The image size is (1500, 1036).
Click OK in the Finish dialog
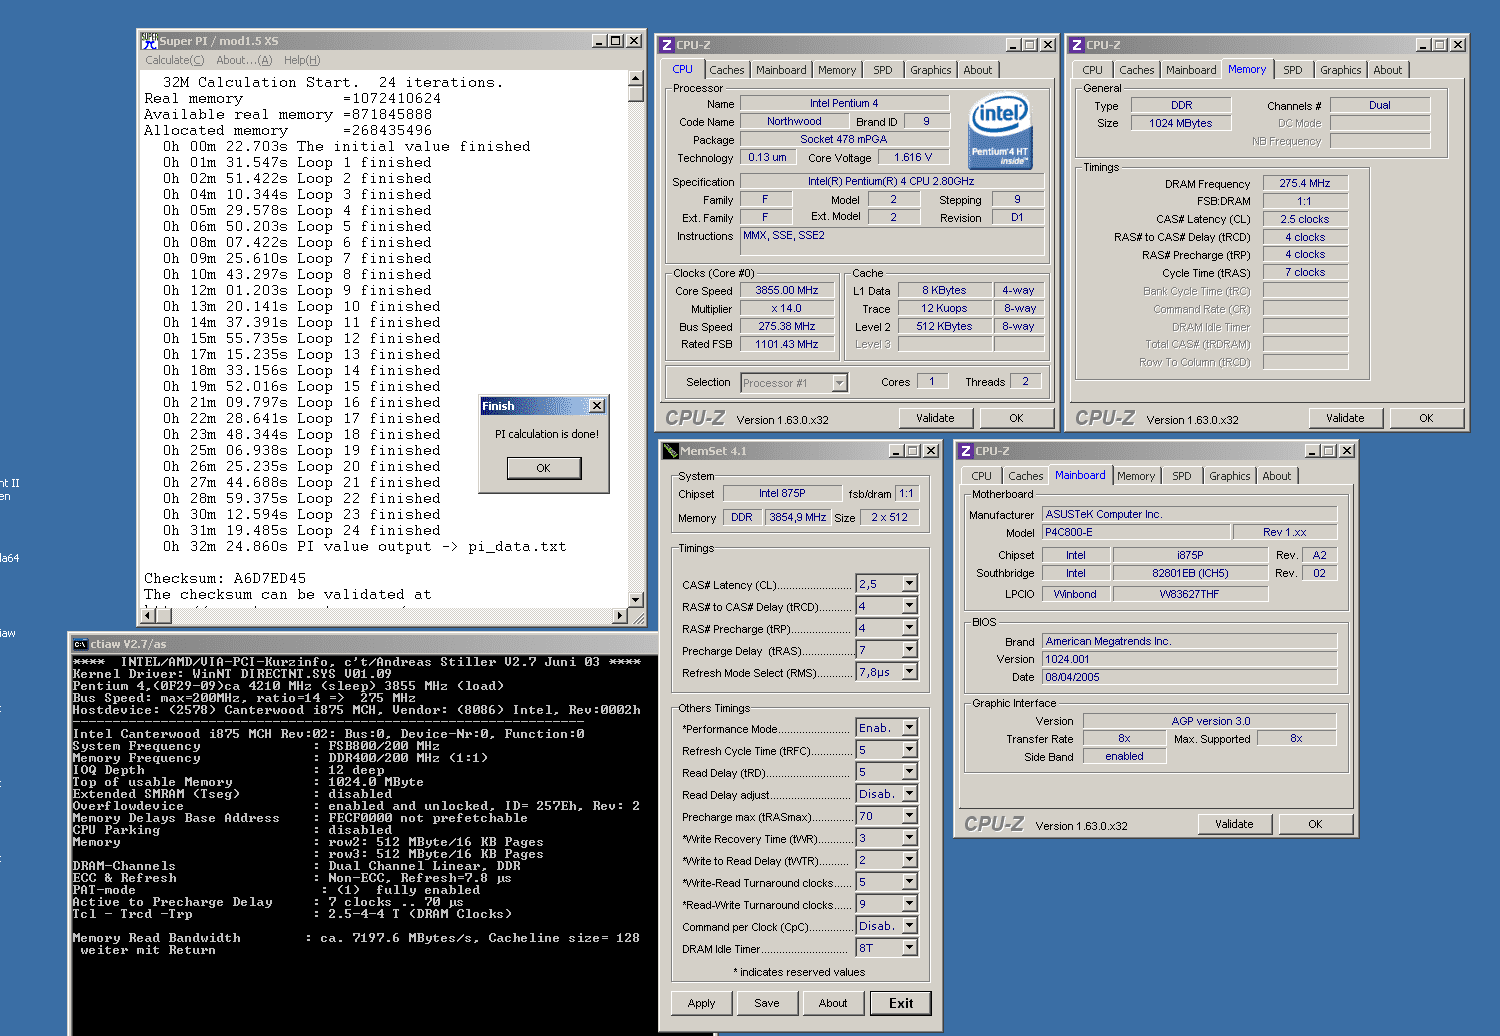click(x=544, y=468)
